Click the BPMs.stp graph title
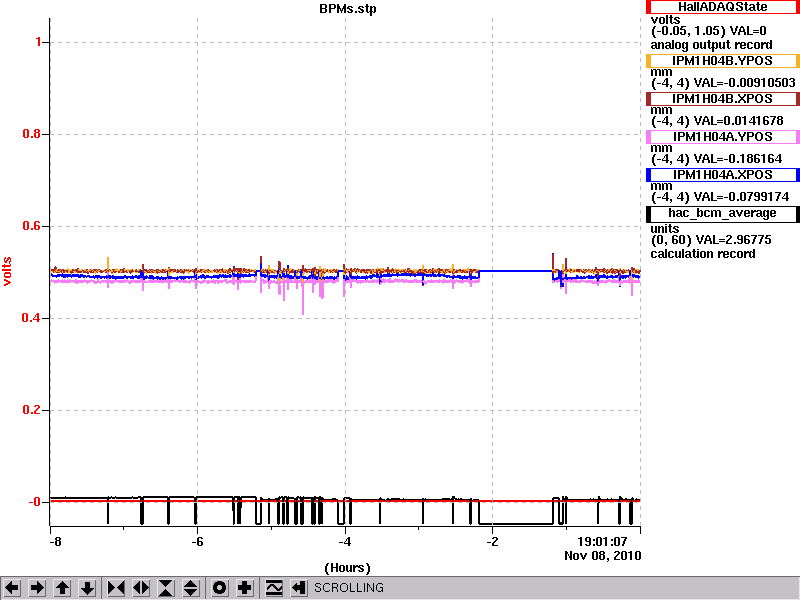 coord(348,9)
